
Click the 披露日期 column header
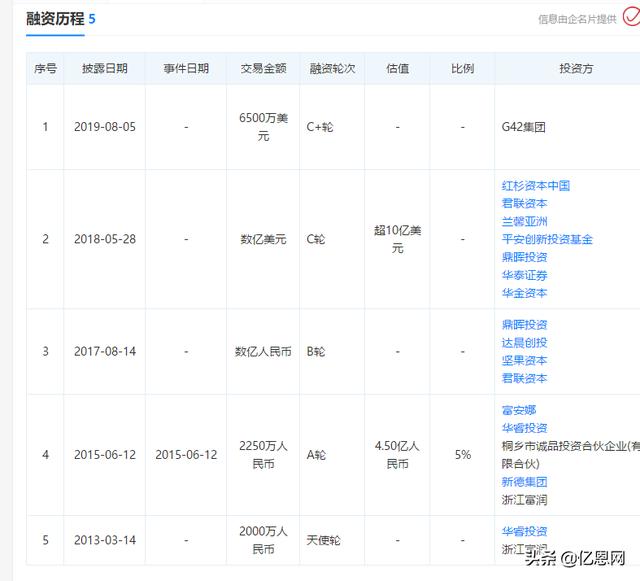pyautogui.click(x=105, y=68)
